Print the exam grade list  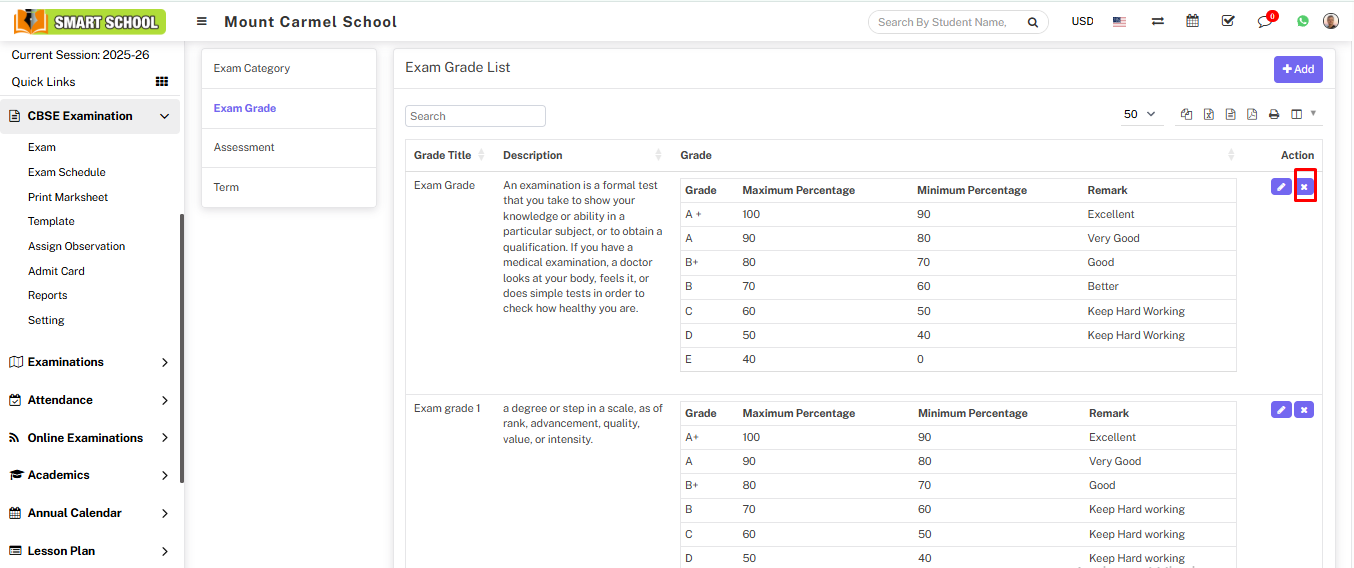(1274, 115)
